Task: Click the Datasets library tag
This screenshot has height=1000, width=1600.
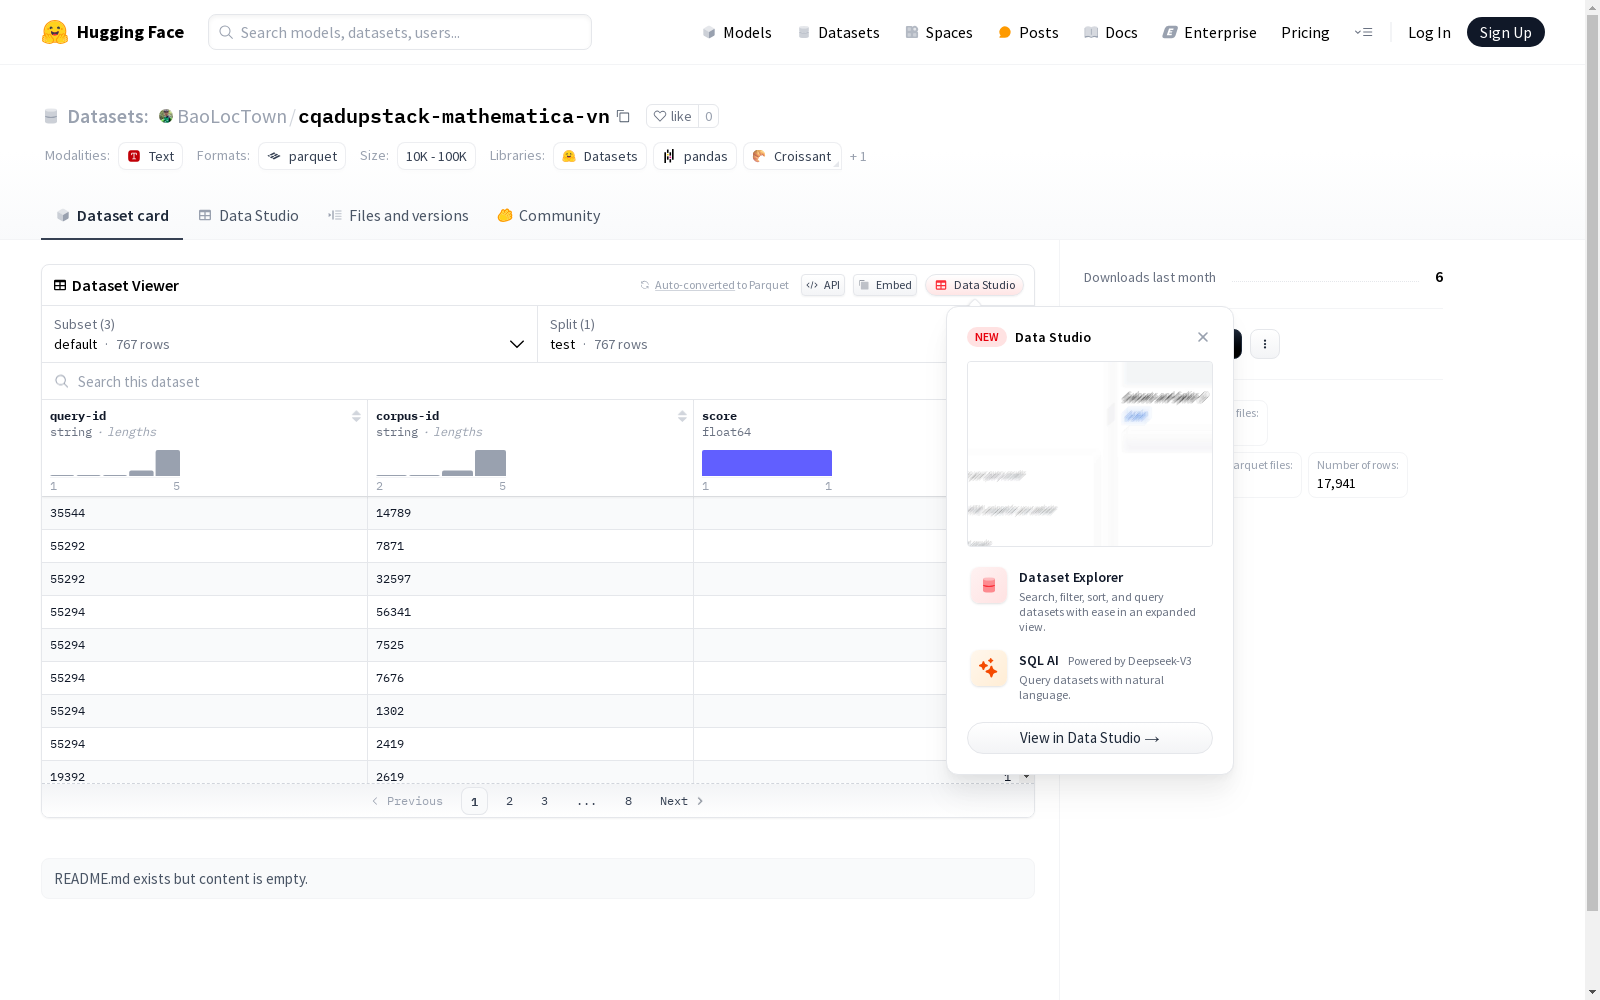Action: pyautogui.click(x=600, y=156)
